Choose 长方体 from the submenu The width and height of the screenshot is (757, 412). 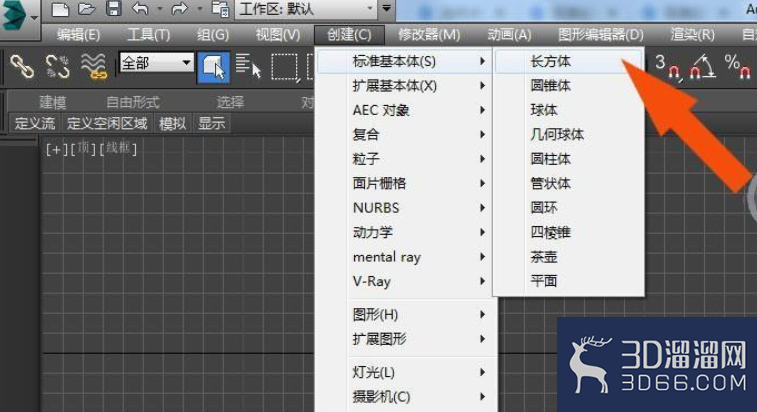[x=569, y=61]
